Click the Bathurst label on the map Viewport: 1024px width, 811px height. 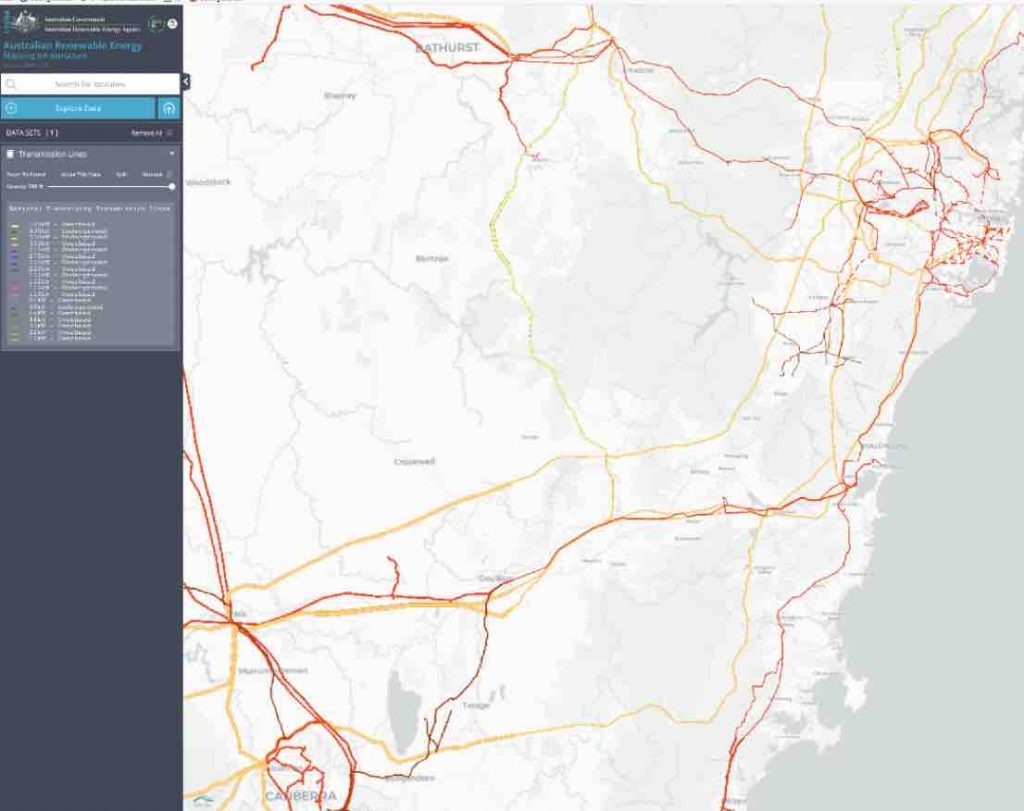[x=448, y=47]
